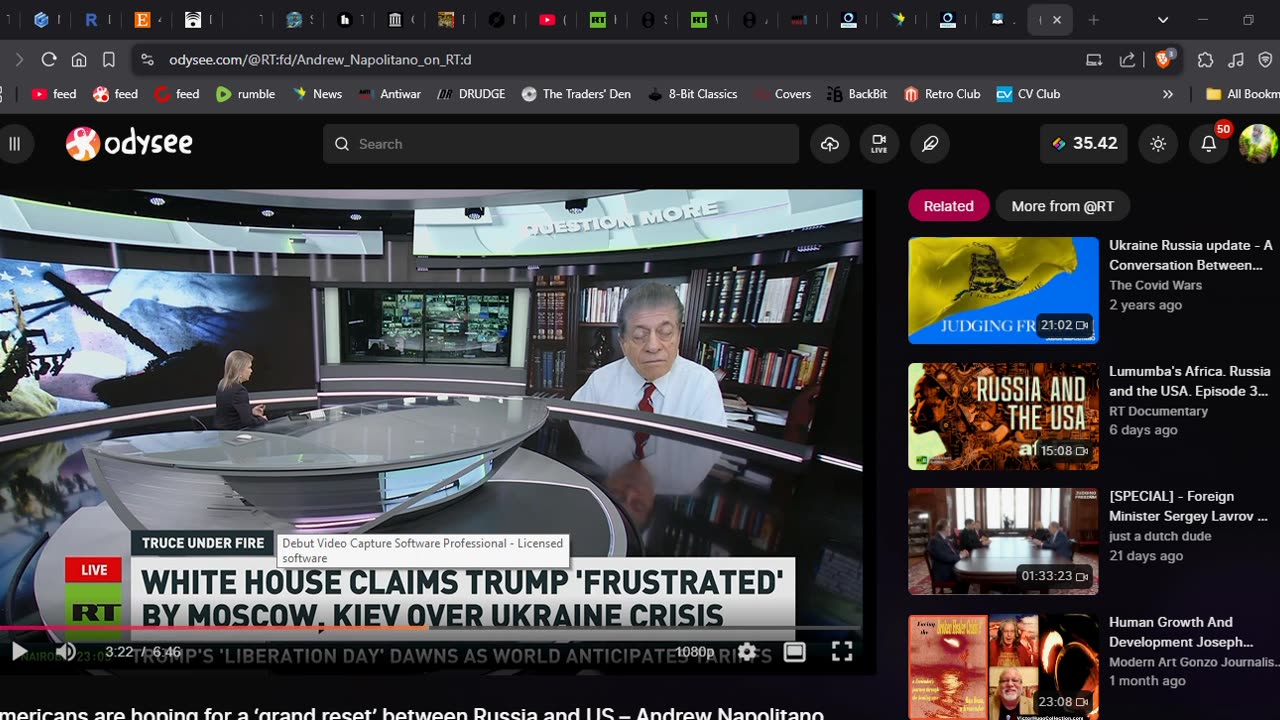Visit the RT Documentary channel

[x=1158, y=411]
